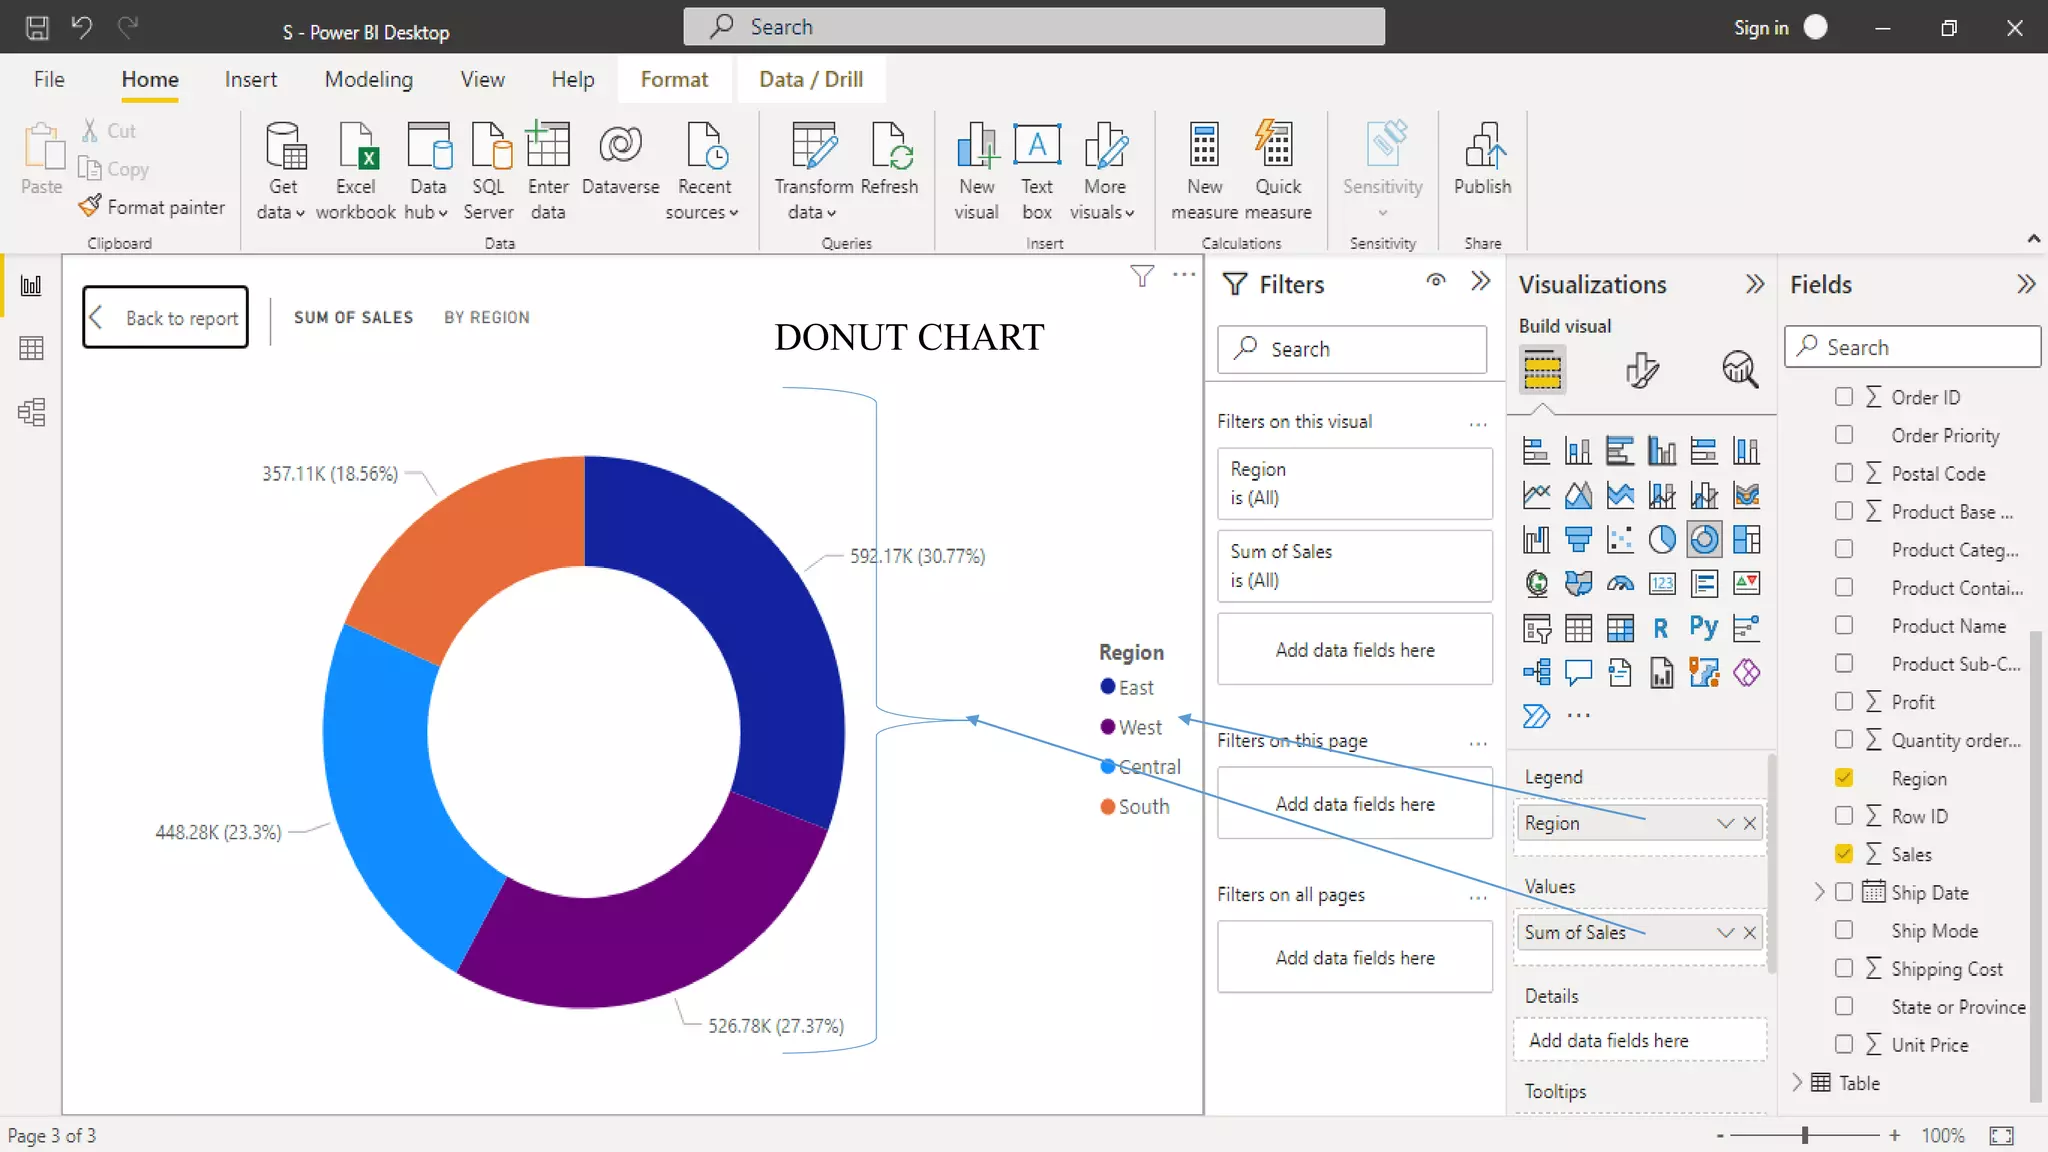Viewport: 2048px width, 1152px height.
Task: Toggle the Filters pane eye icon
Action: [x=1436, y=281]
